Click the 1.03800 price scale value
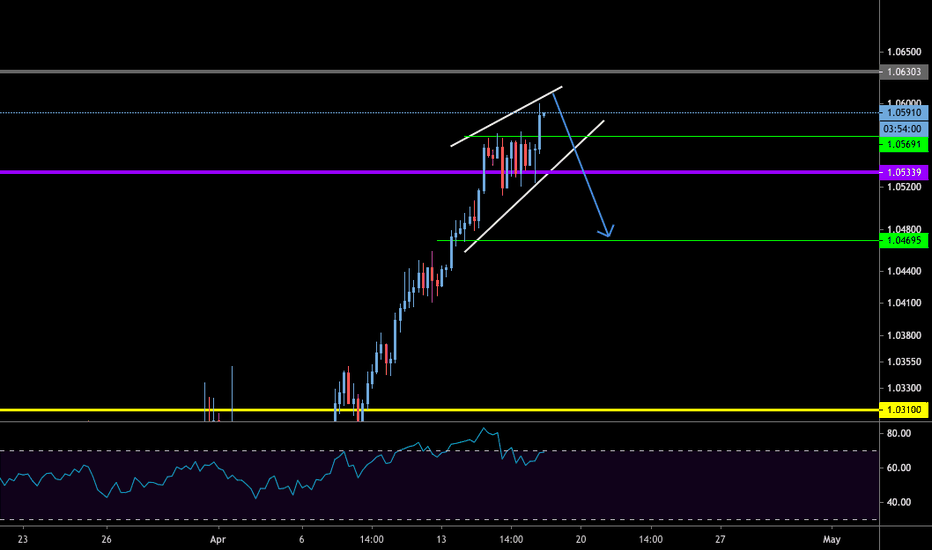 904,335
